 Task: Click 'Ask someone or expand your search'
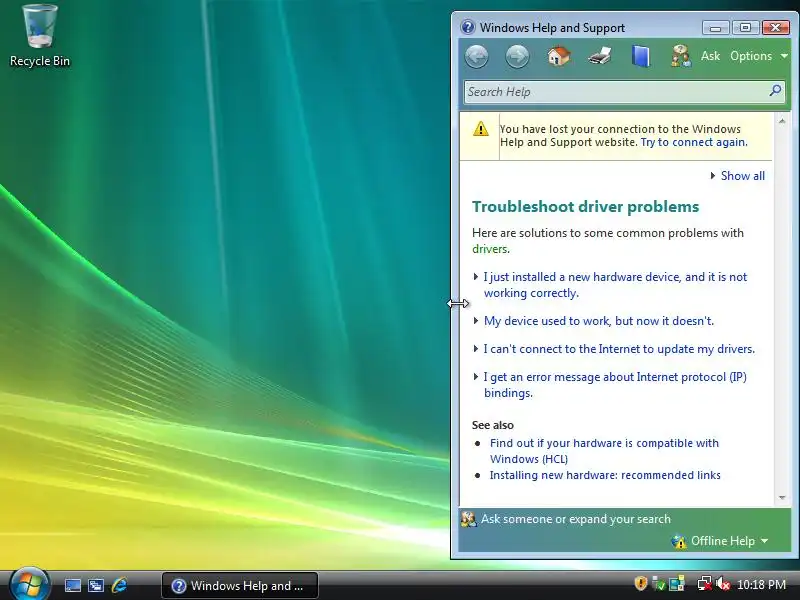pos(576,519)
